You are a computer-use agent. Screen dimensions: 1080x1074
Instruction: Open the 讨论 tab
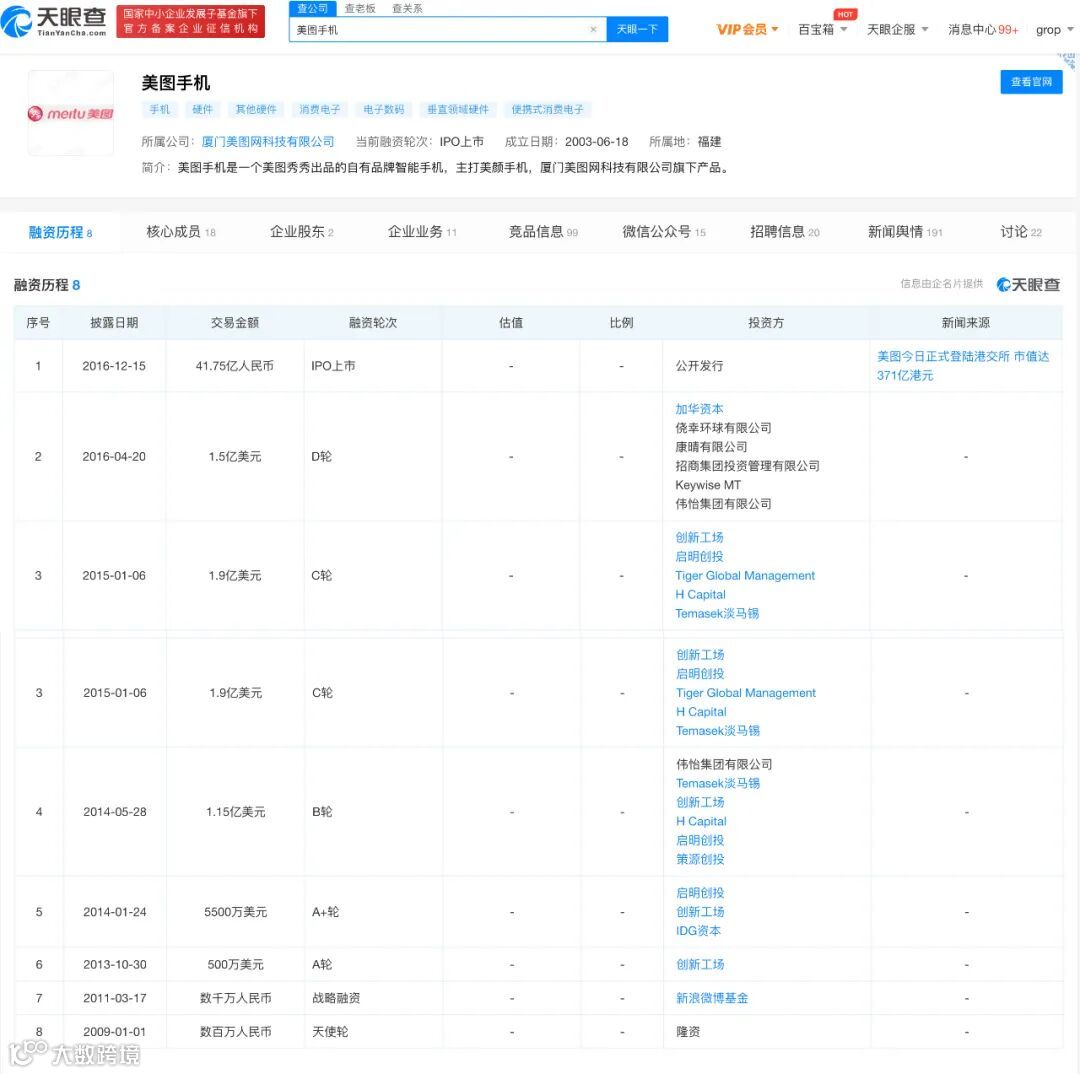[x=1021, y=232]
